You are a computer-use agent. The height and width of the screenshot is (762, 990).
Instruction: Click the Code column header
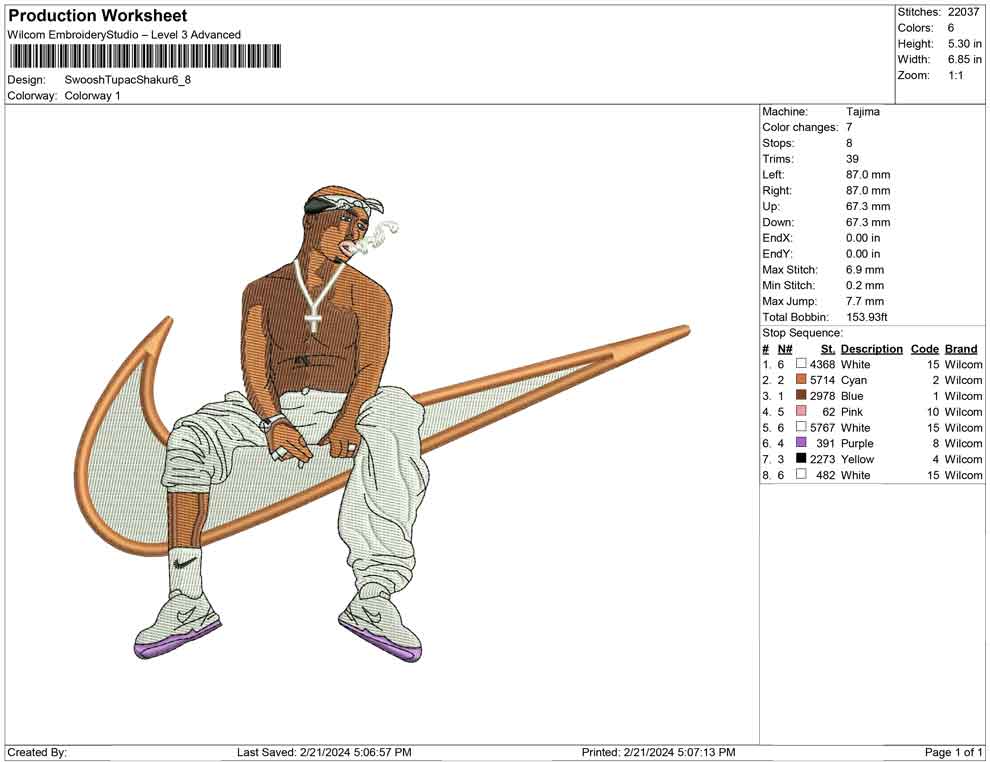[924, 349]
